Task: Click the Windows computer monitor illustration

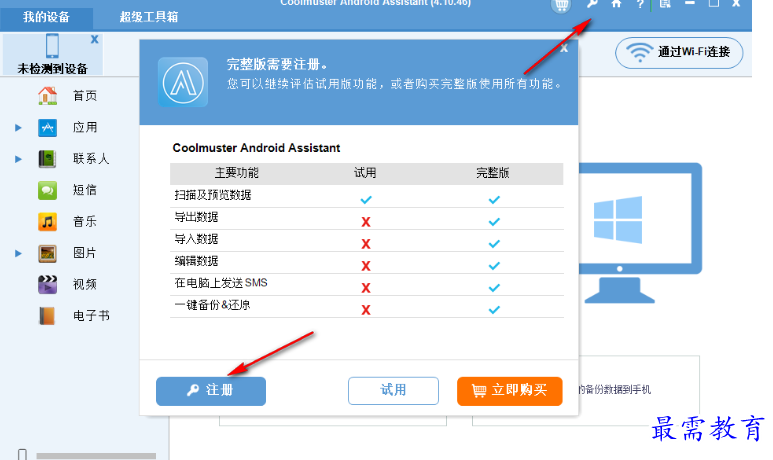Action: 640,233
